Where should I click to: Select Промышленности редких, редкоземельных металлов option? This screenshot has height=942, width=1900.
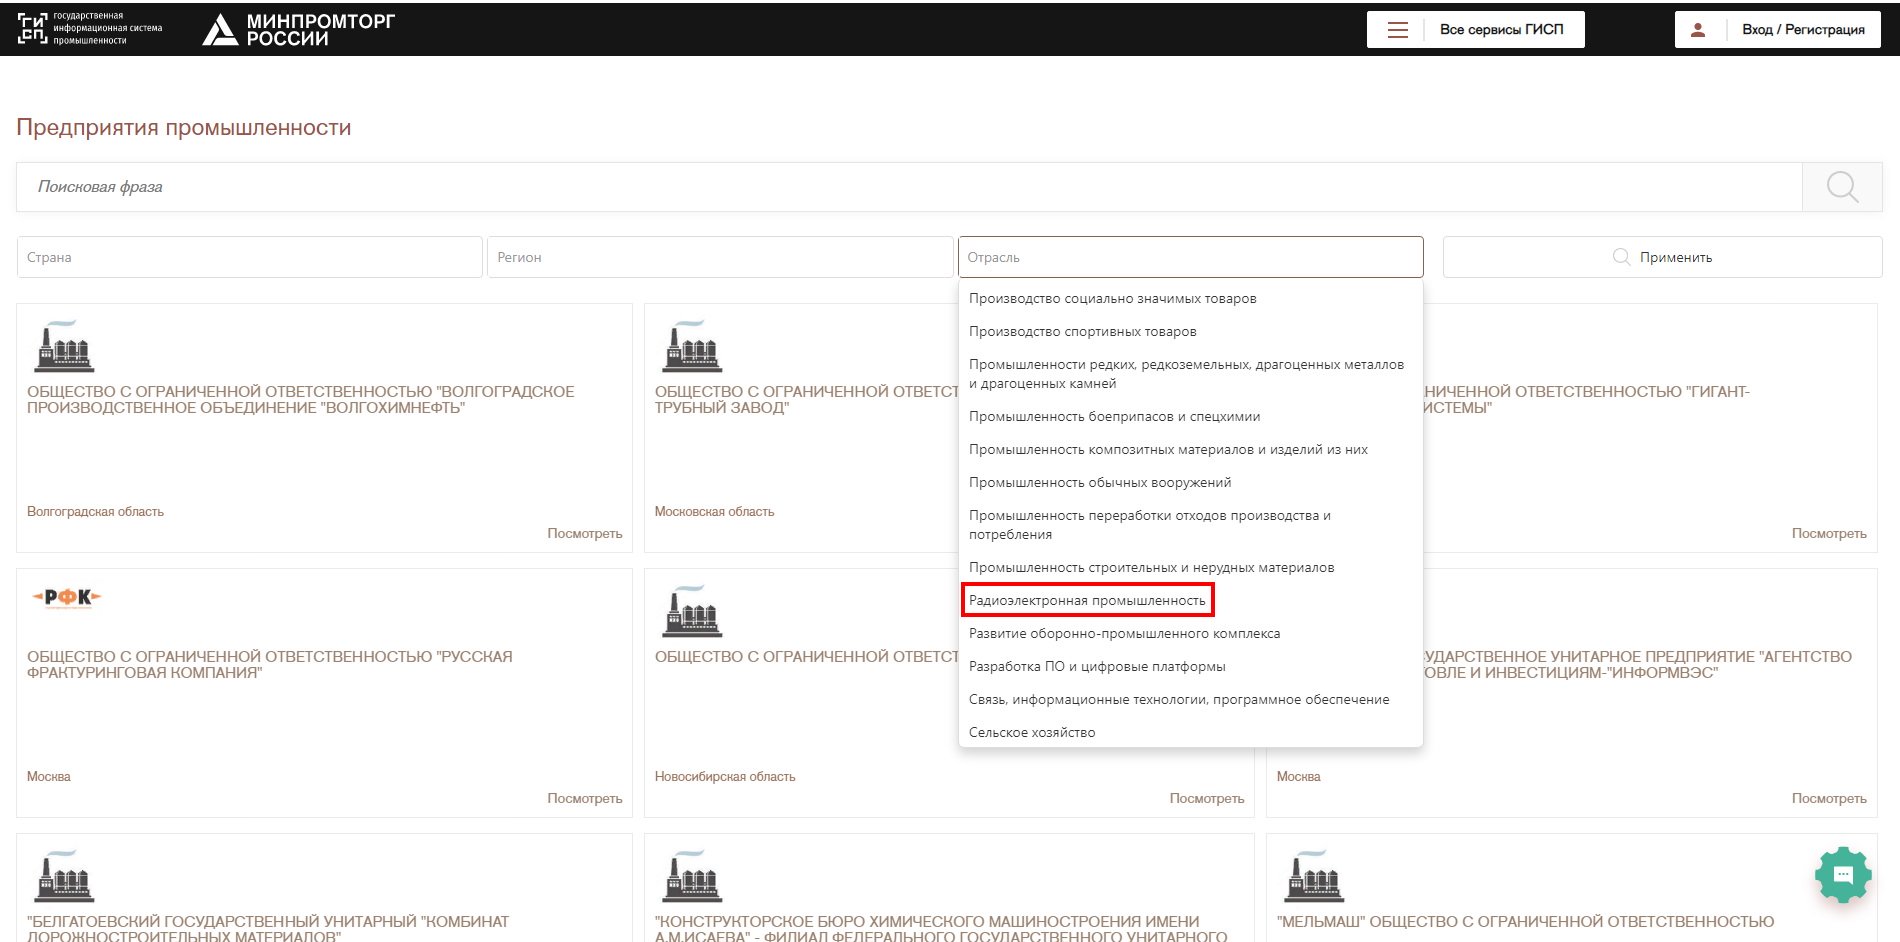coord(1190,374)
